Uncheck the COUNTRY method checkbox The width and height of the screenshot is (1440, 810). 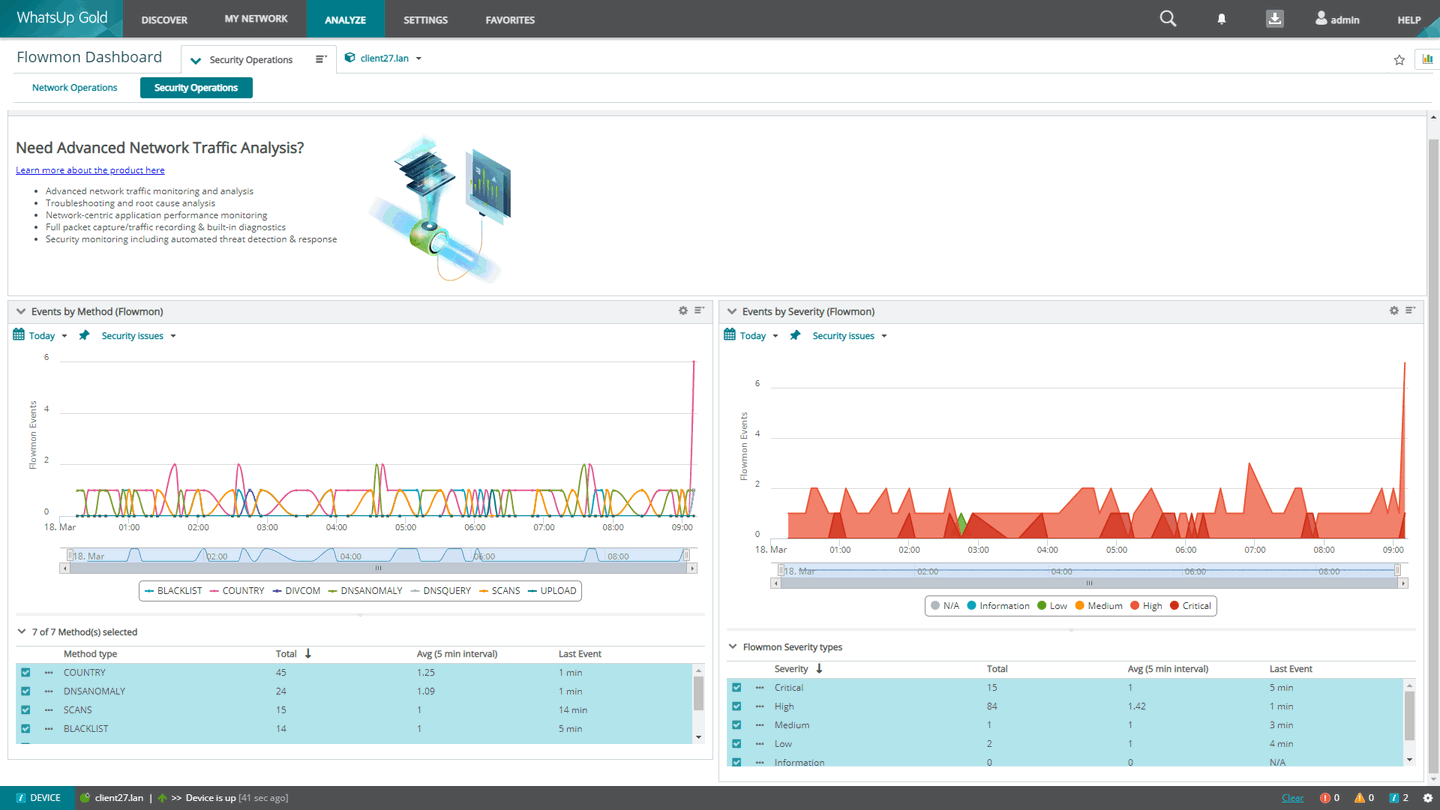(26, 673)
